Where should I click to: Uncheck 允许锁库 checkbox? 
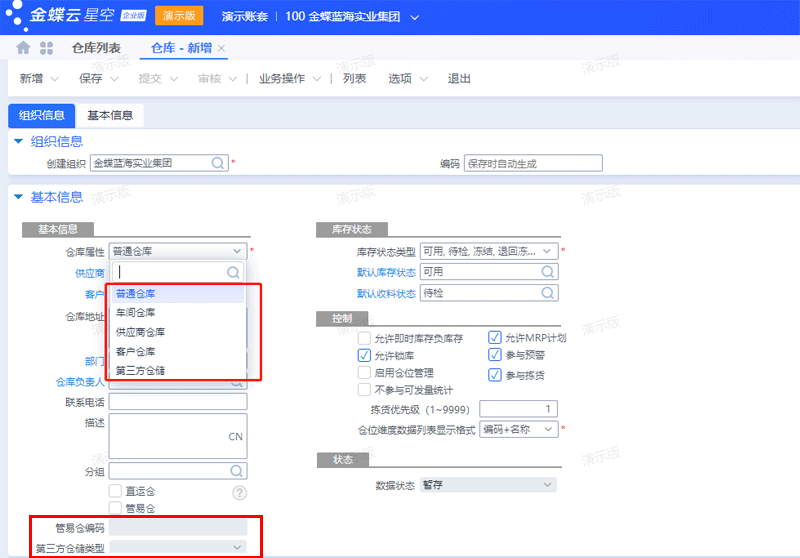[x=364, y=355]
